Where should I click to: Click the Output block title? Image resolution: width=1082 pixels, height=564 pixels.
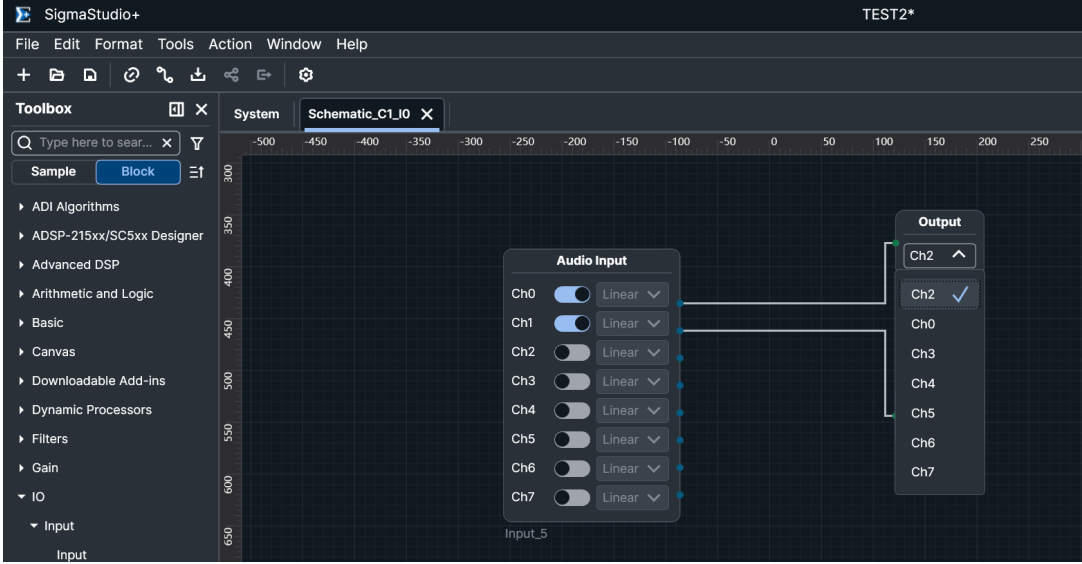pos(939,222)
